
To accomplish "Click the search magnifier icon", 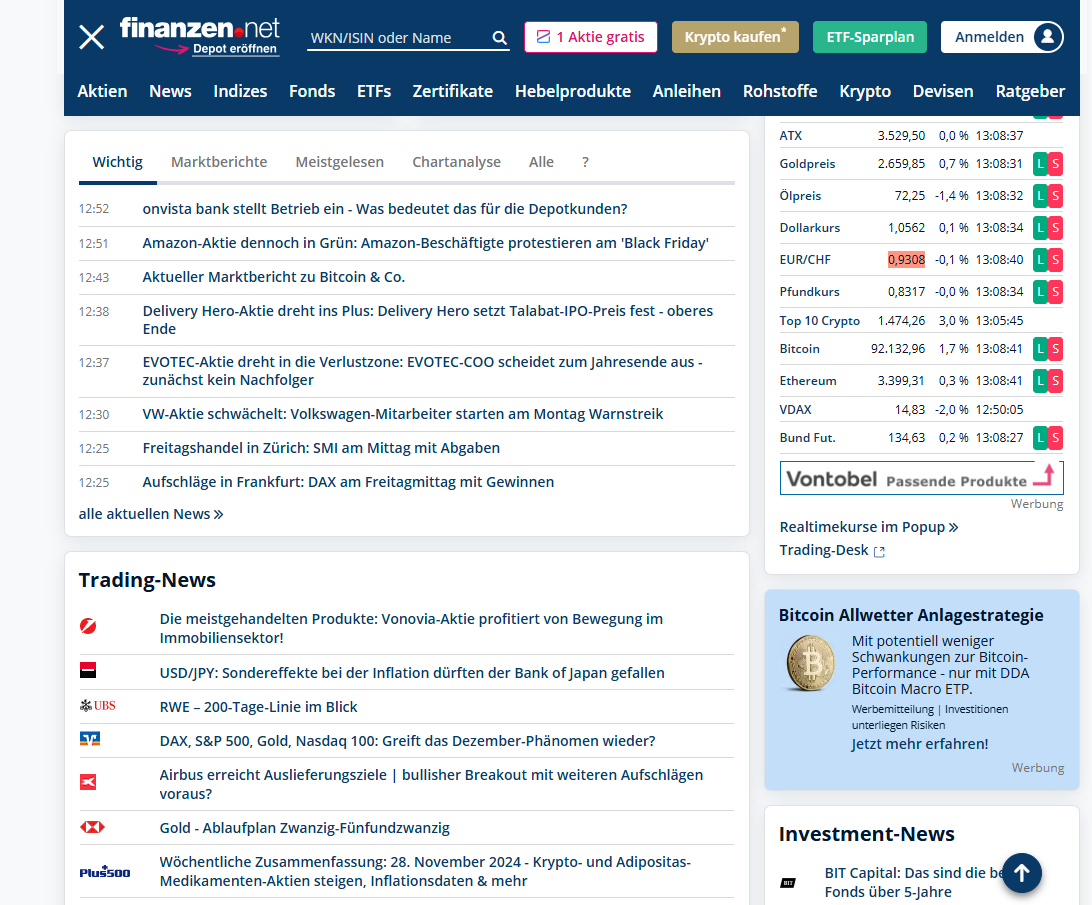I will (x=499, y=38).
